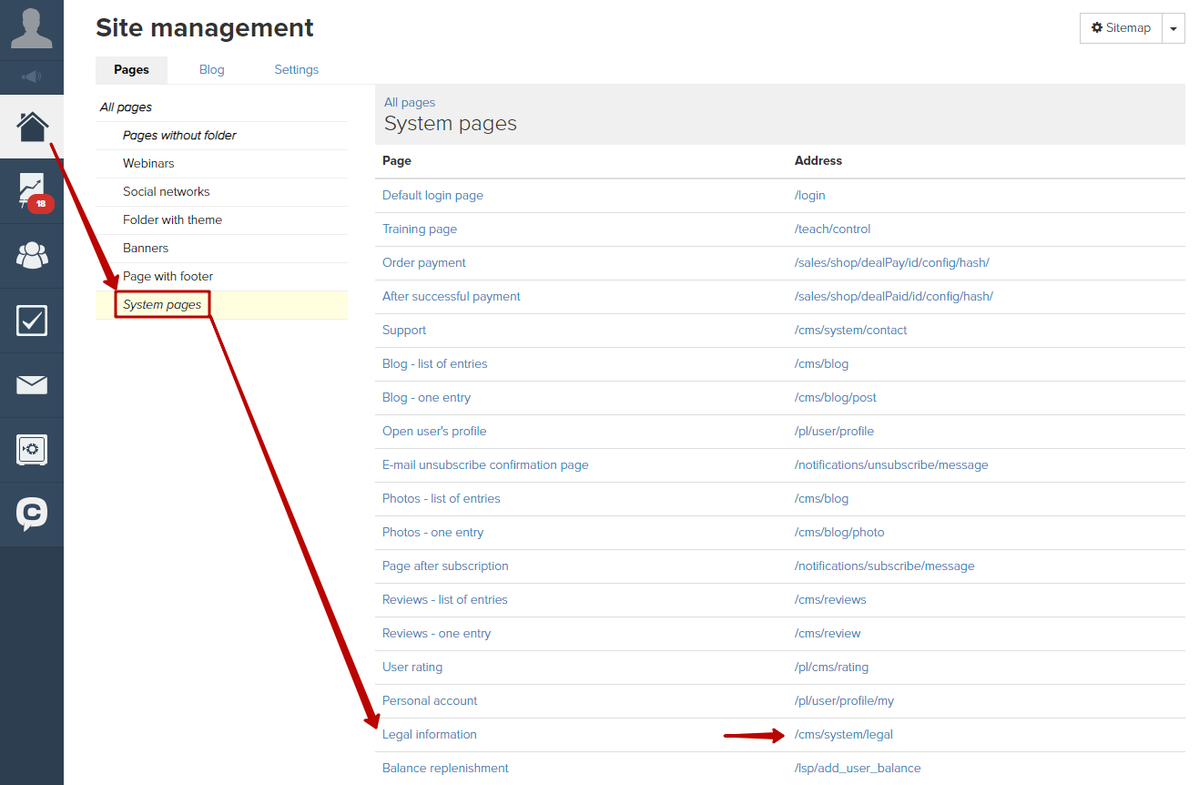Switch to the Settings tab
This screenshot has width=1199, height=785.
tap(297, 70)
